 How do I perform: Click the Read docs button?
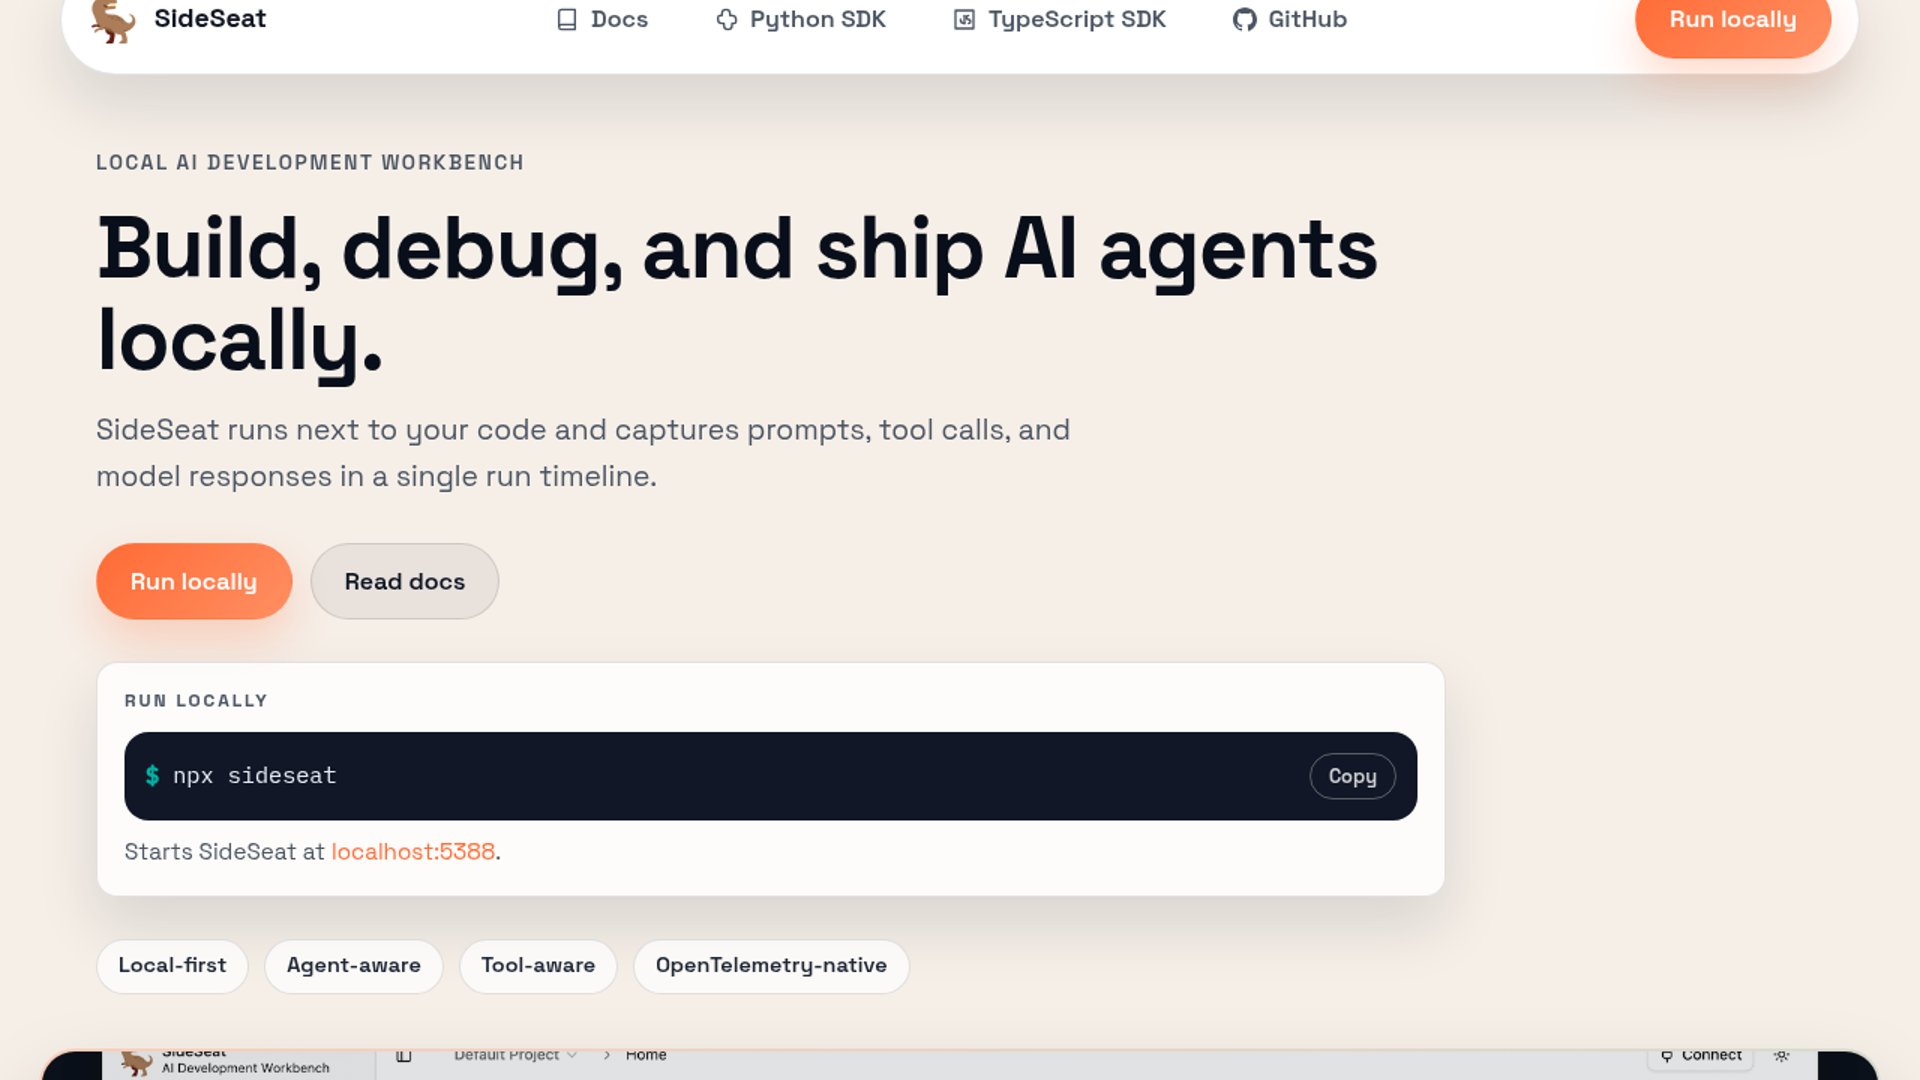pos(405,581)
